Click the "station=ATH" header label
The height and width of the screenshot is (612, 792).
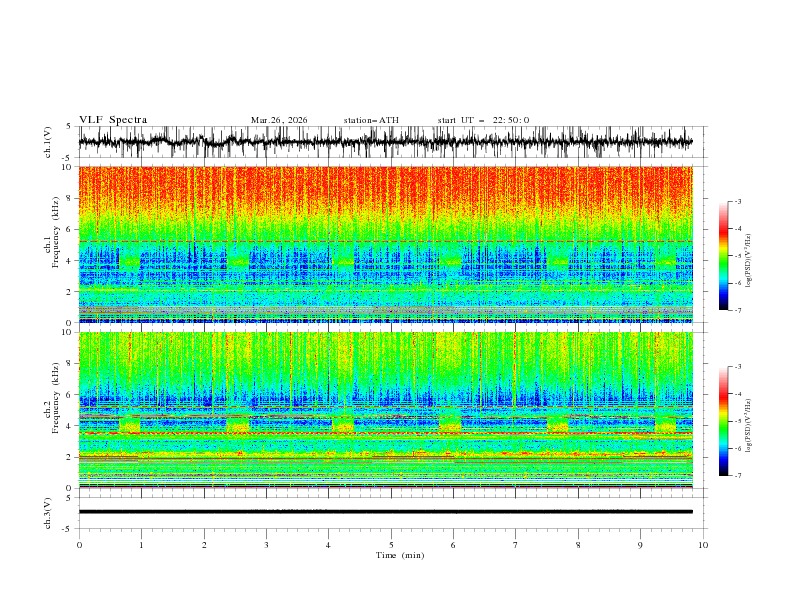click(371, 120)
